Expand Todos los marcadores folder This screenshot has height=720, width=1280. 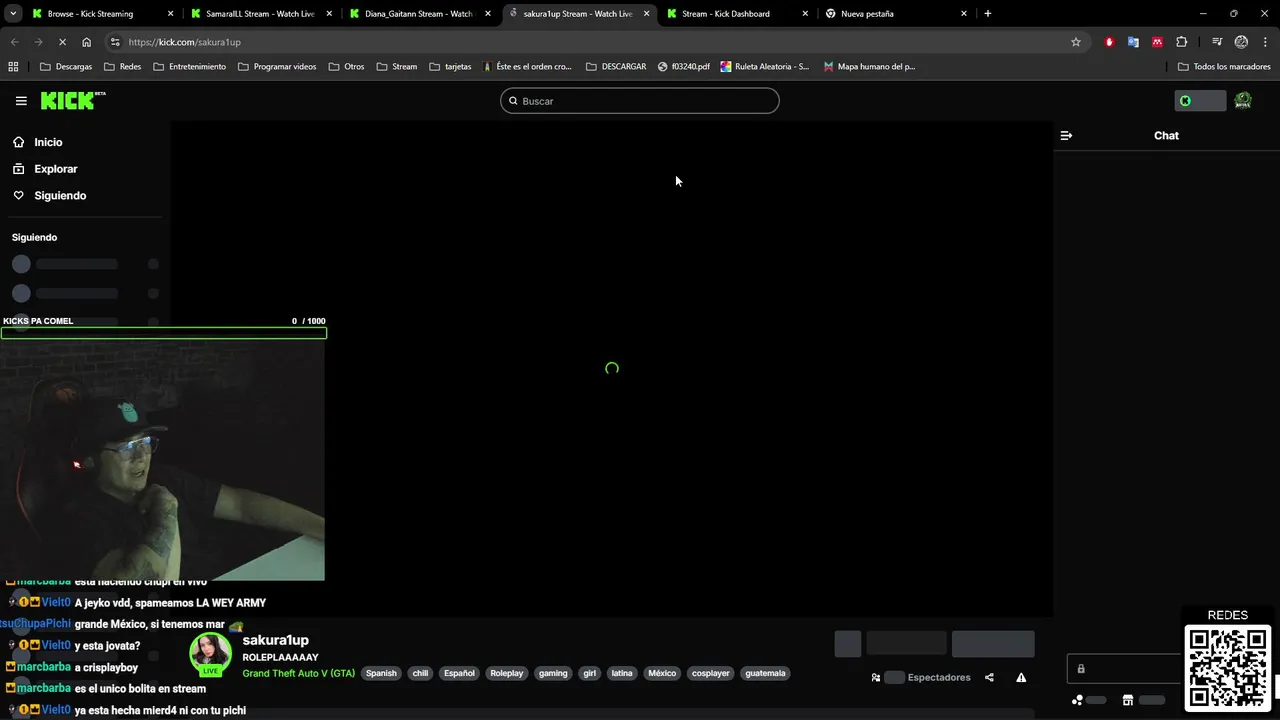(x=1224, y=67)
